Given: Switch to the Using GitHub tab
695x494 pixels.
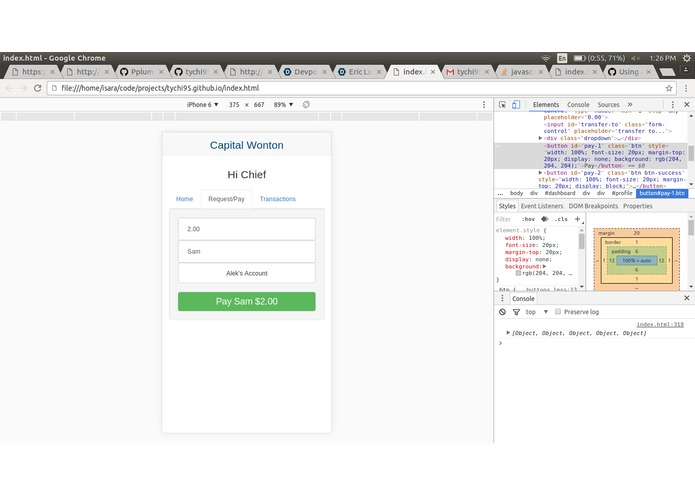Looking at the screenshot, I should coord(630,71).
